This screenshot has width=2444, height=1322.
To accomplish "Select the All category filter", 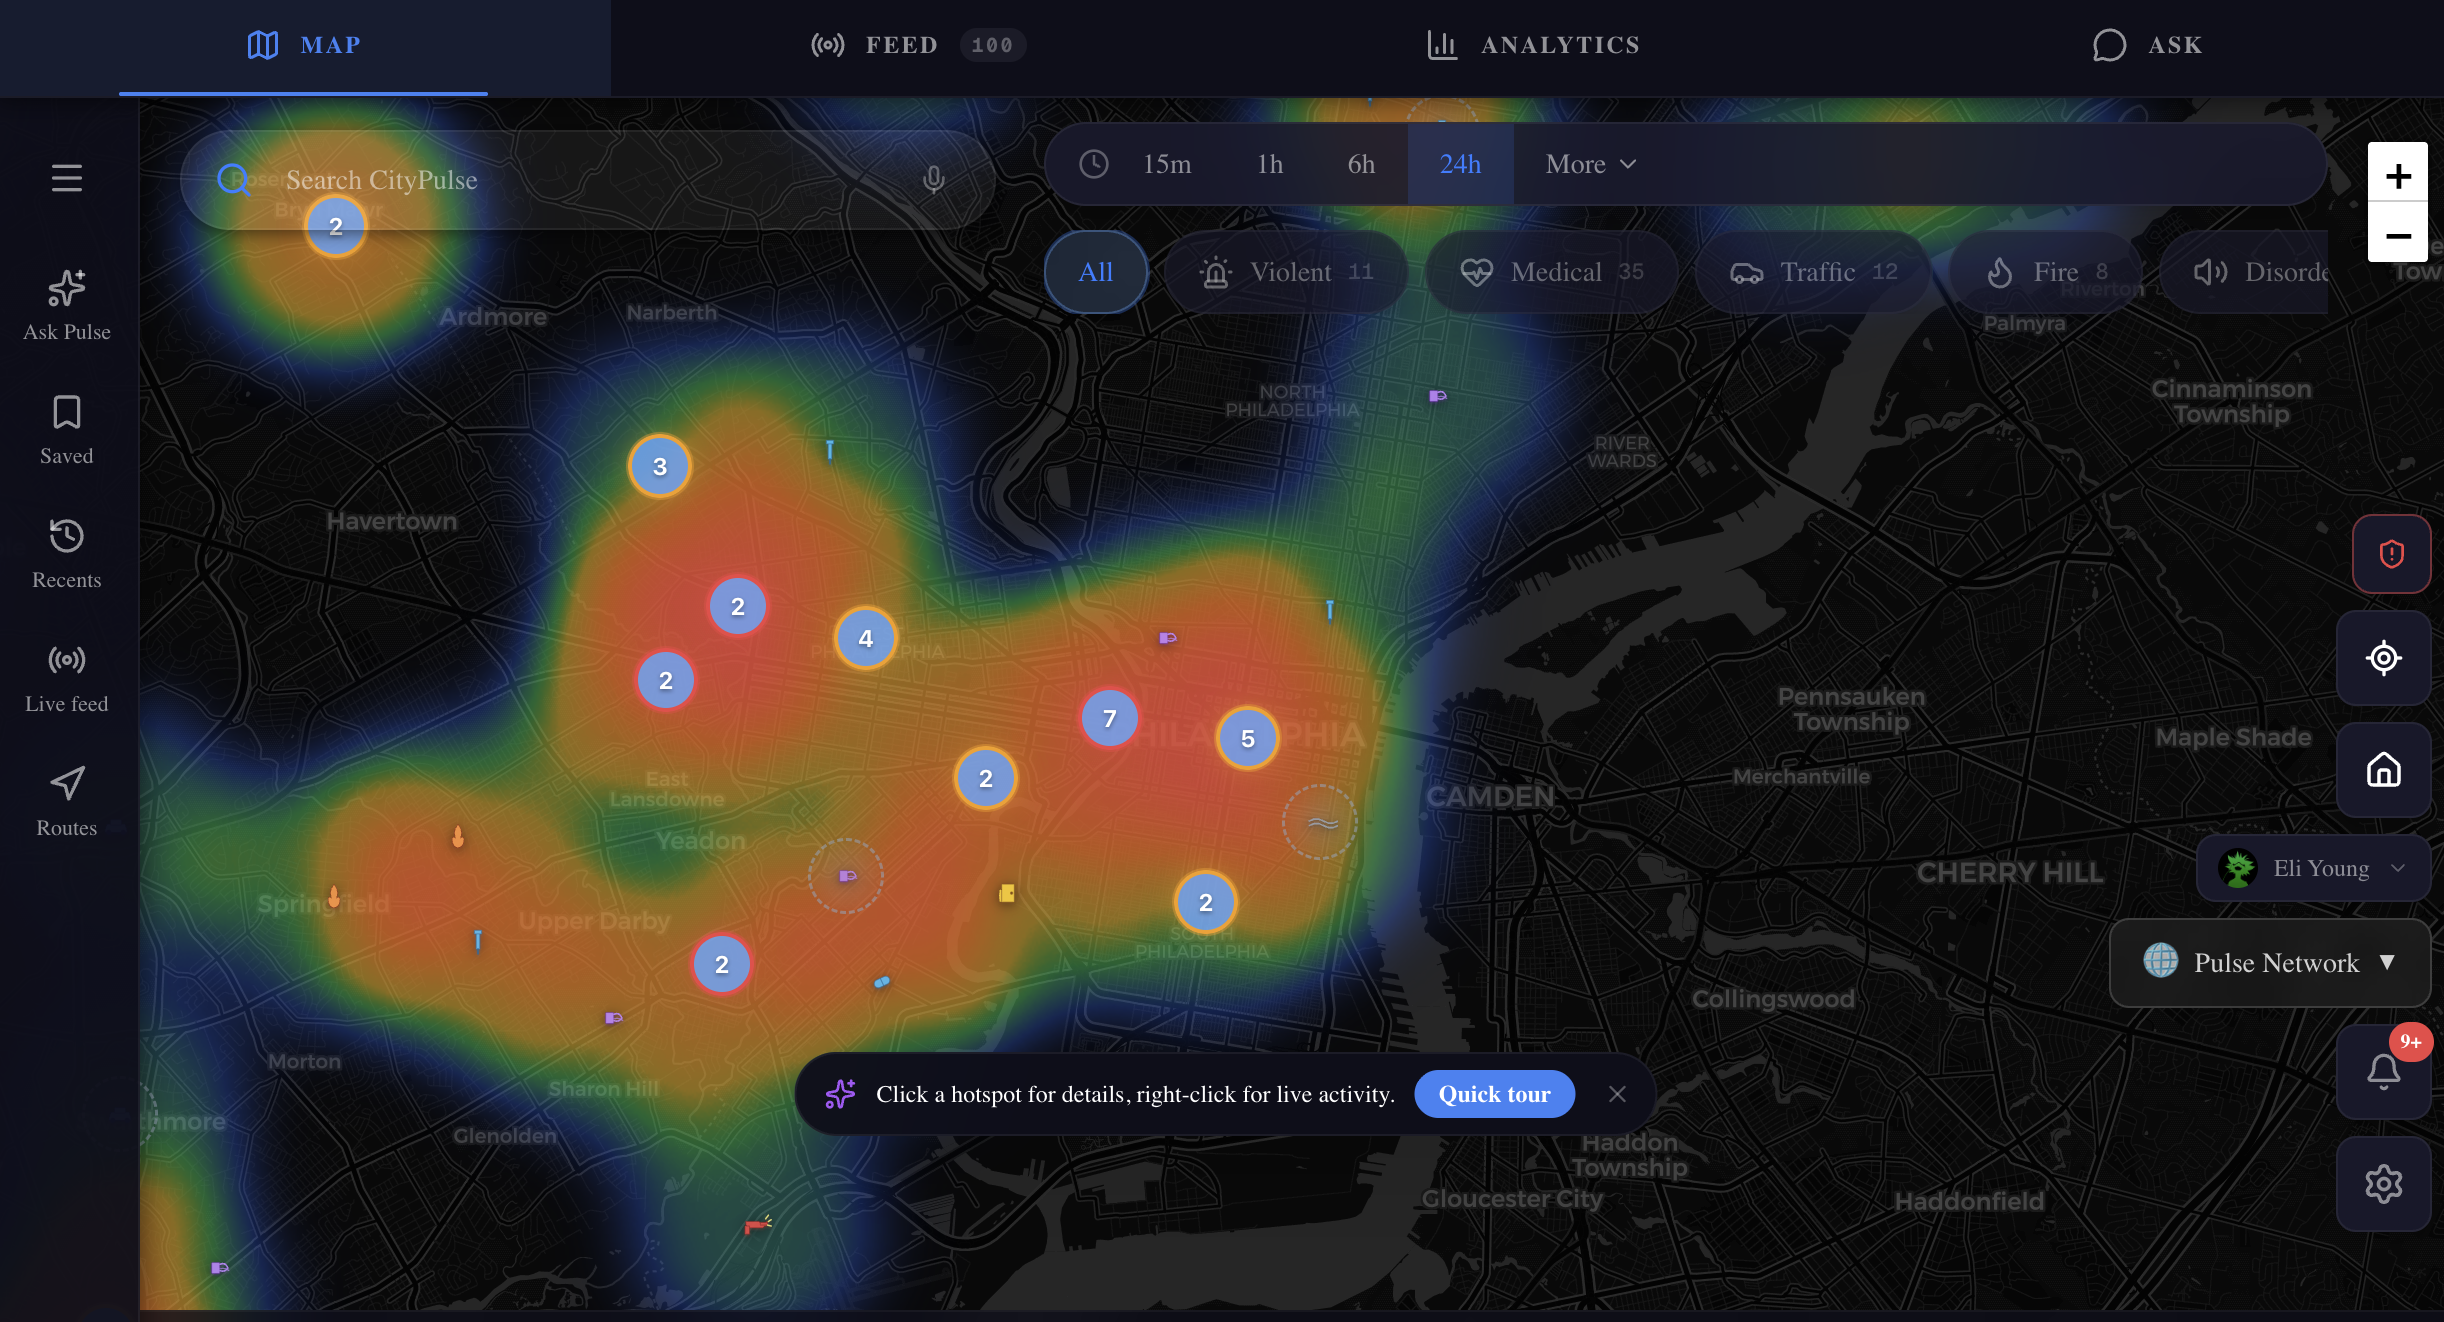I will pyautogui.click(x=1096, y=272).
